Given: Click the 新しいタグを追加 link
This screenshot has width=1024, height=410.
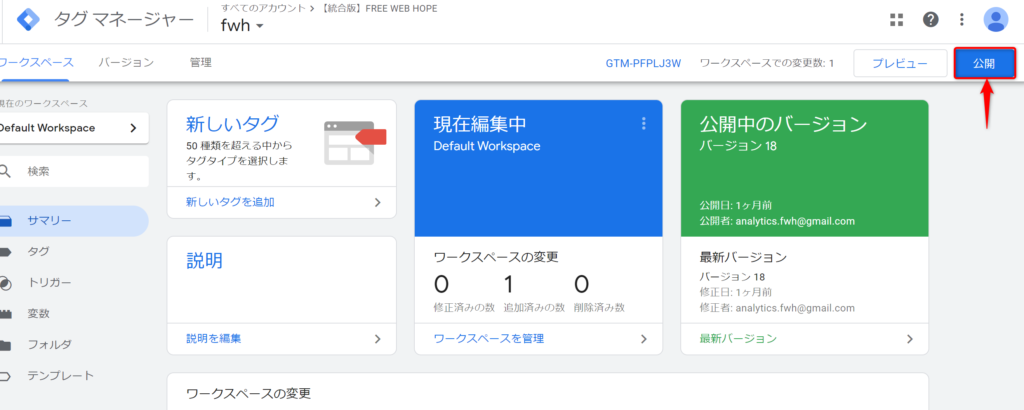Looking at the screenshot, I should [x=231, y=202].
